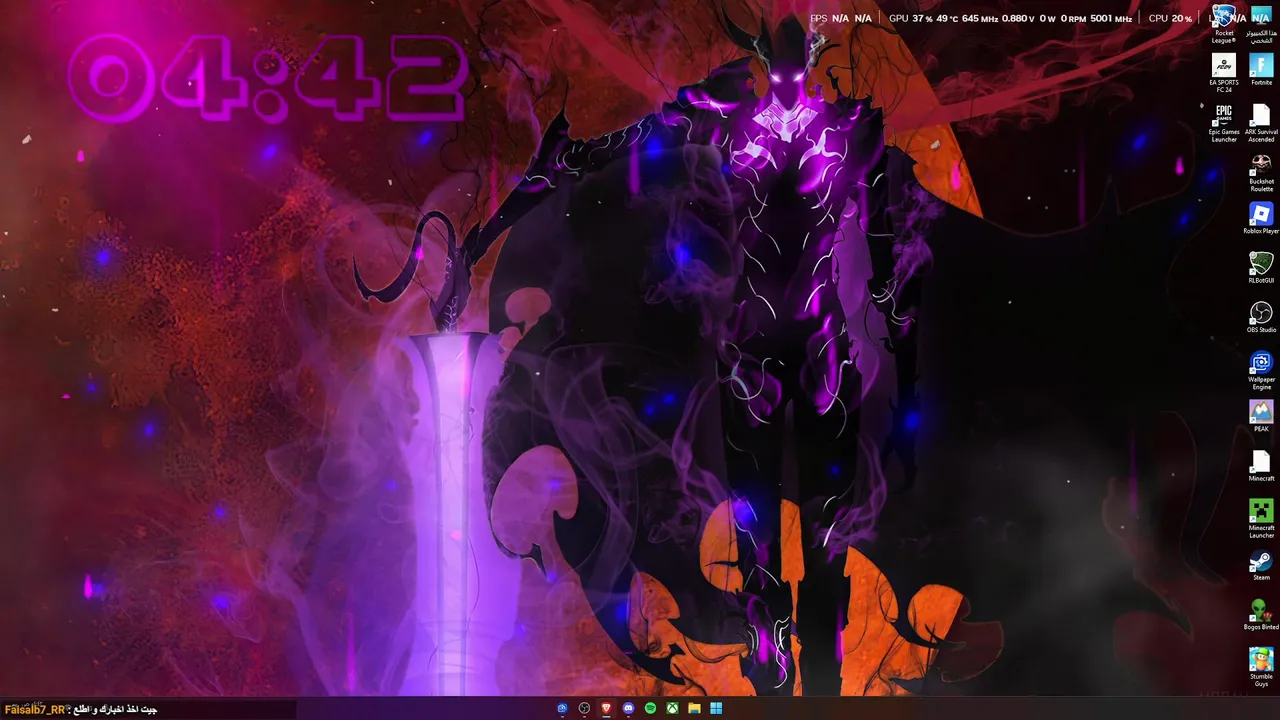Select the PEAK game desktop icon
This screenshot has height=720, width=1280.
[1261, 416]
